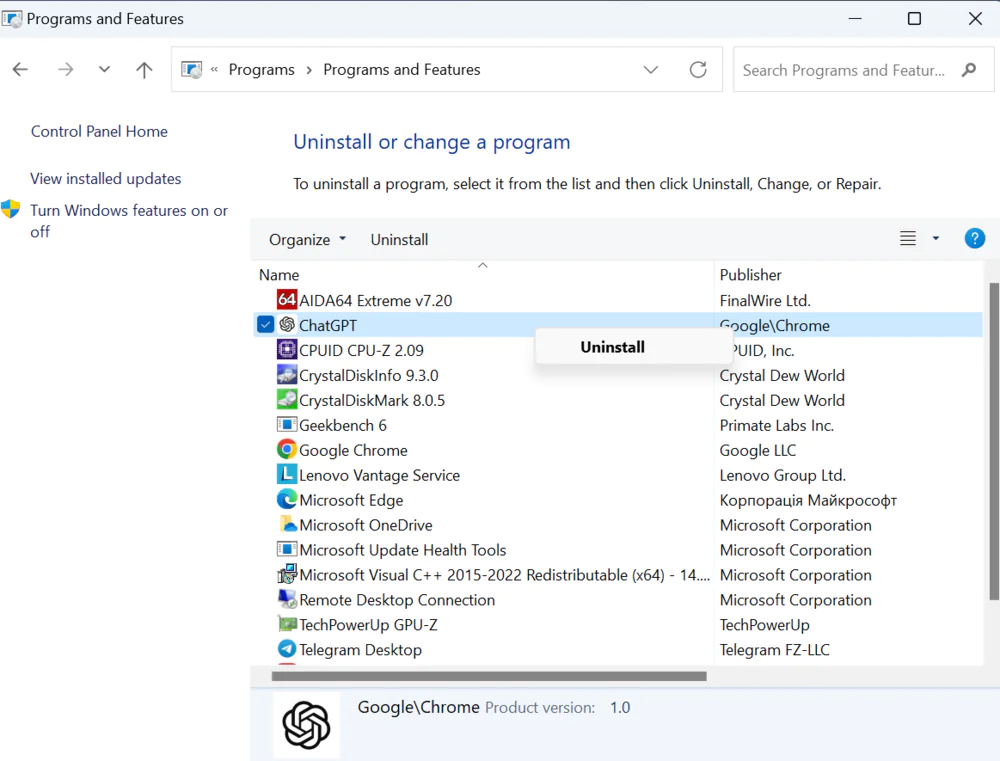Click the vertical scrollbar thumb

[994, 441]
